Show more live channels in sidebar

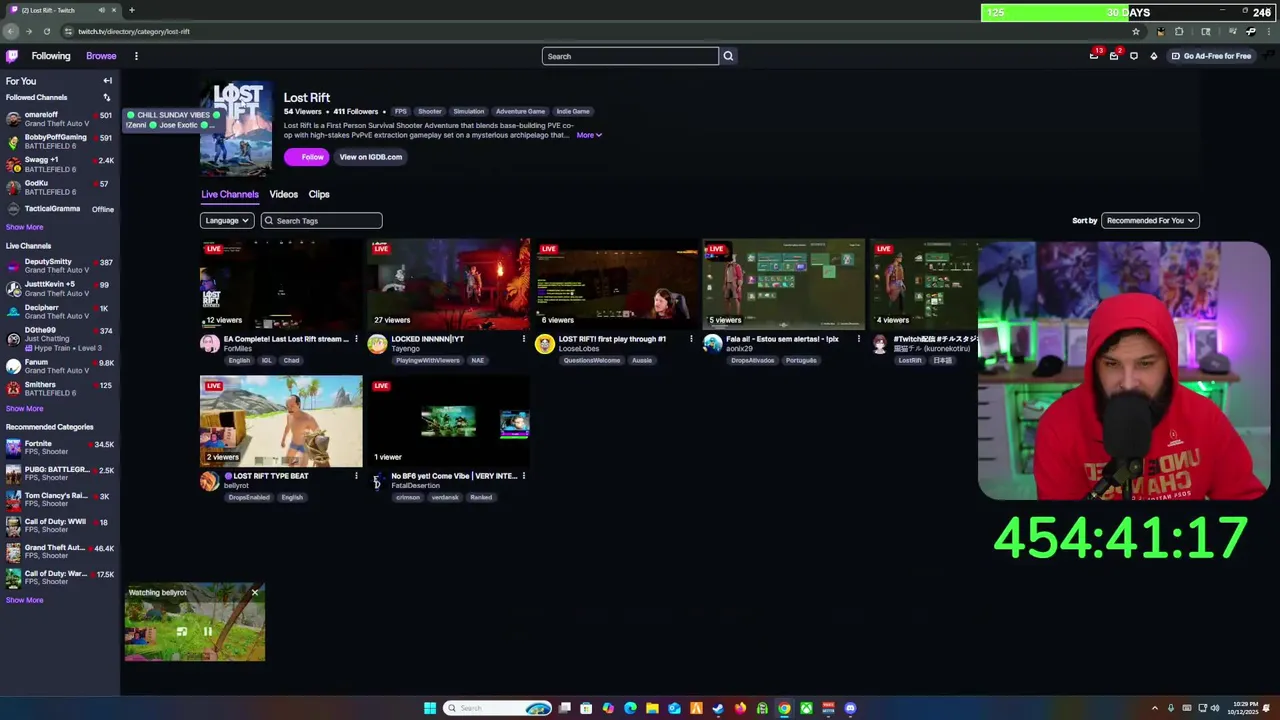(25, 408)
